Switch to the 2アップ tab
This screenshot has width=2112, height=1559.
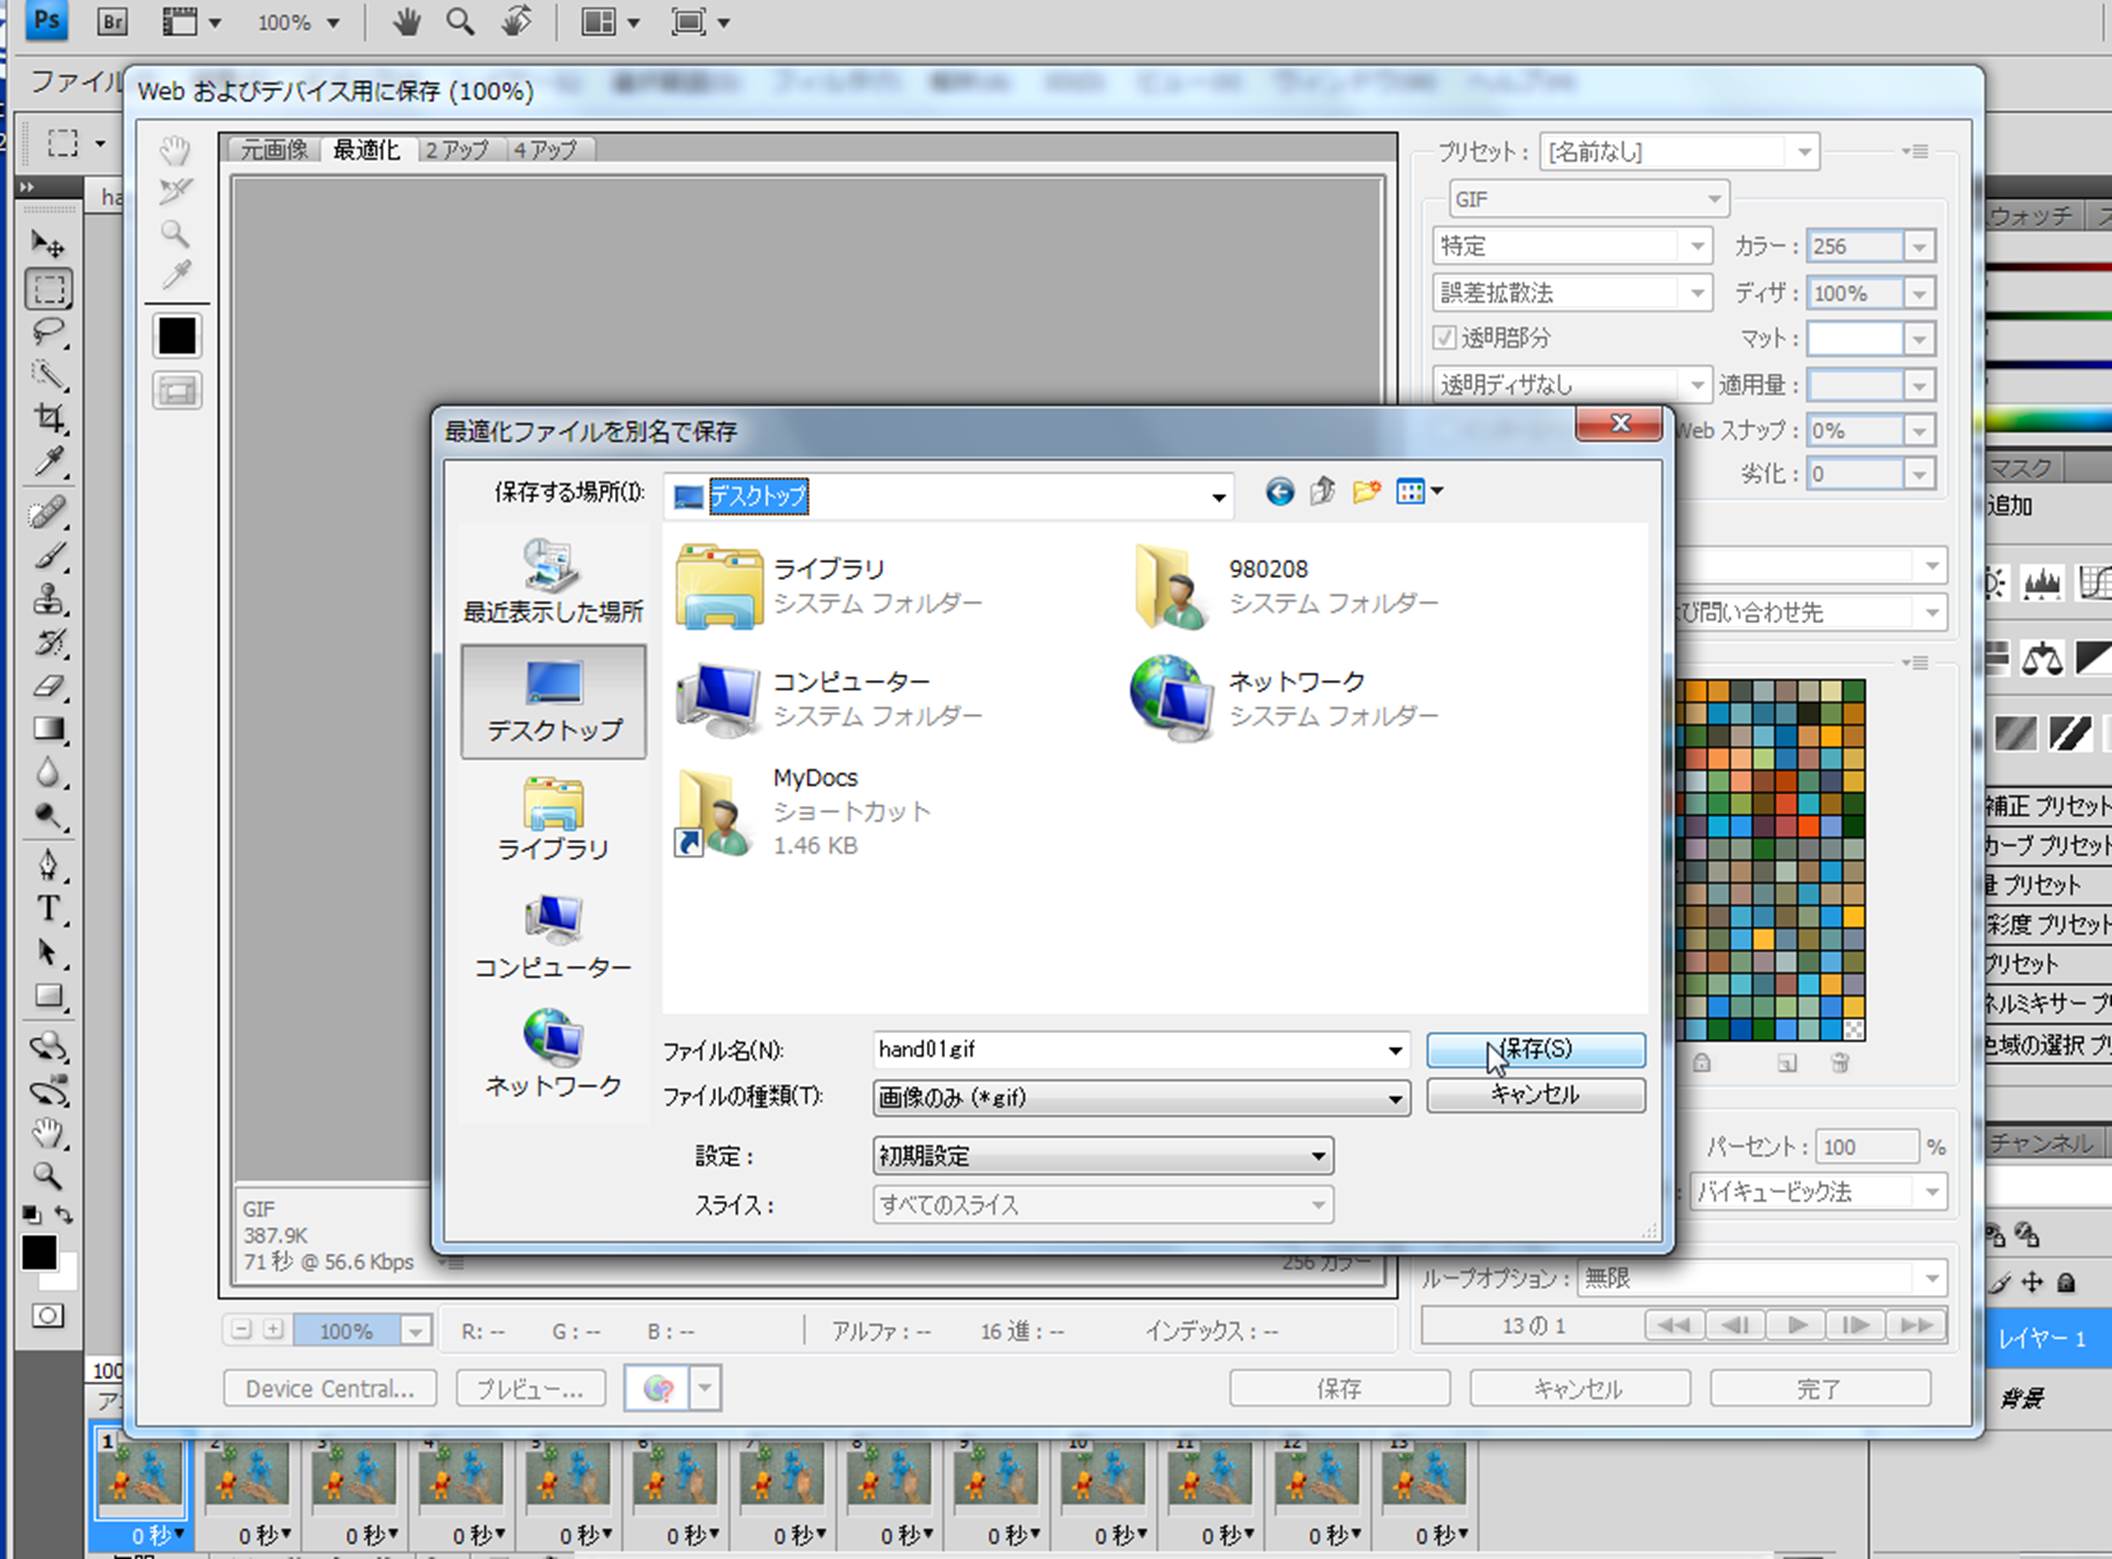(457, 150)
